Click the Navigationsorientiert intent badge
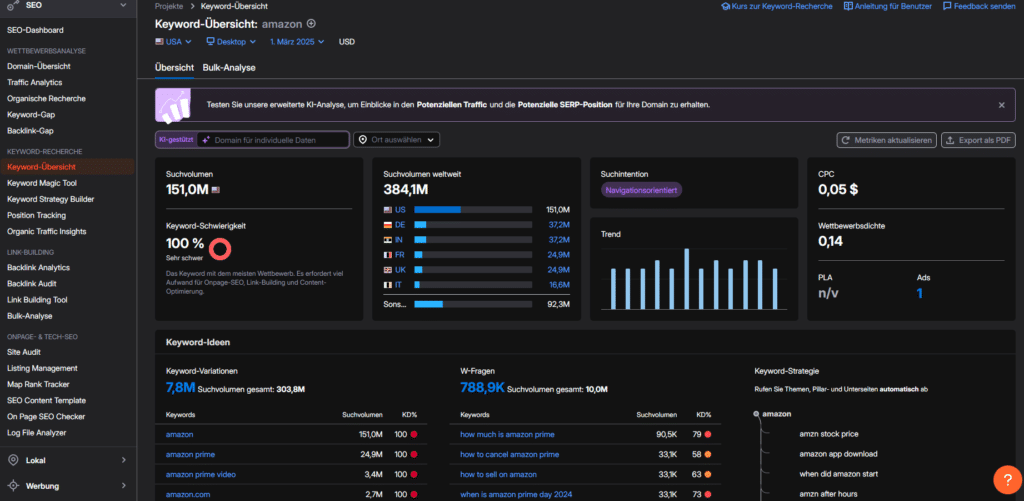This screenshot has height=501, width=1024. pyautogui.click(x=642, y=191)
